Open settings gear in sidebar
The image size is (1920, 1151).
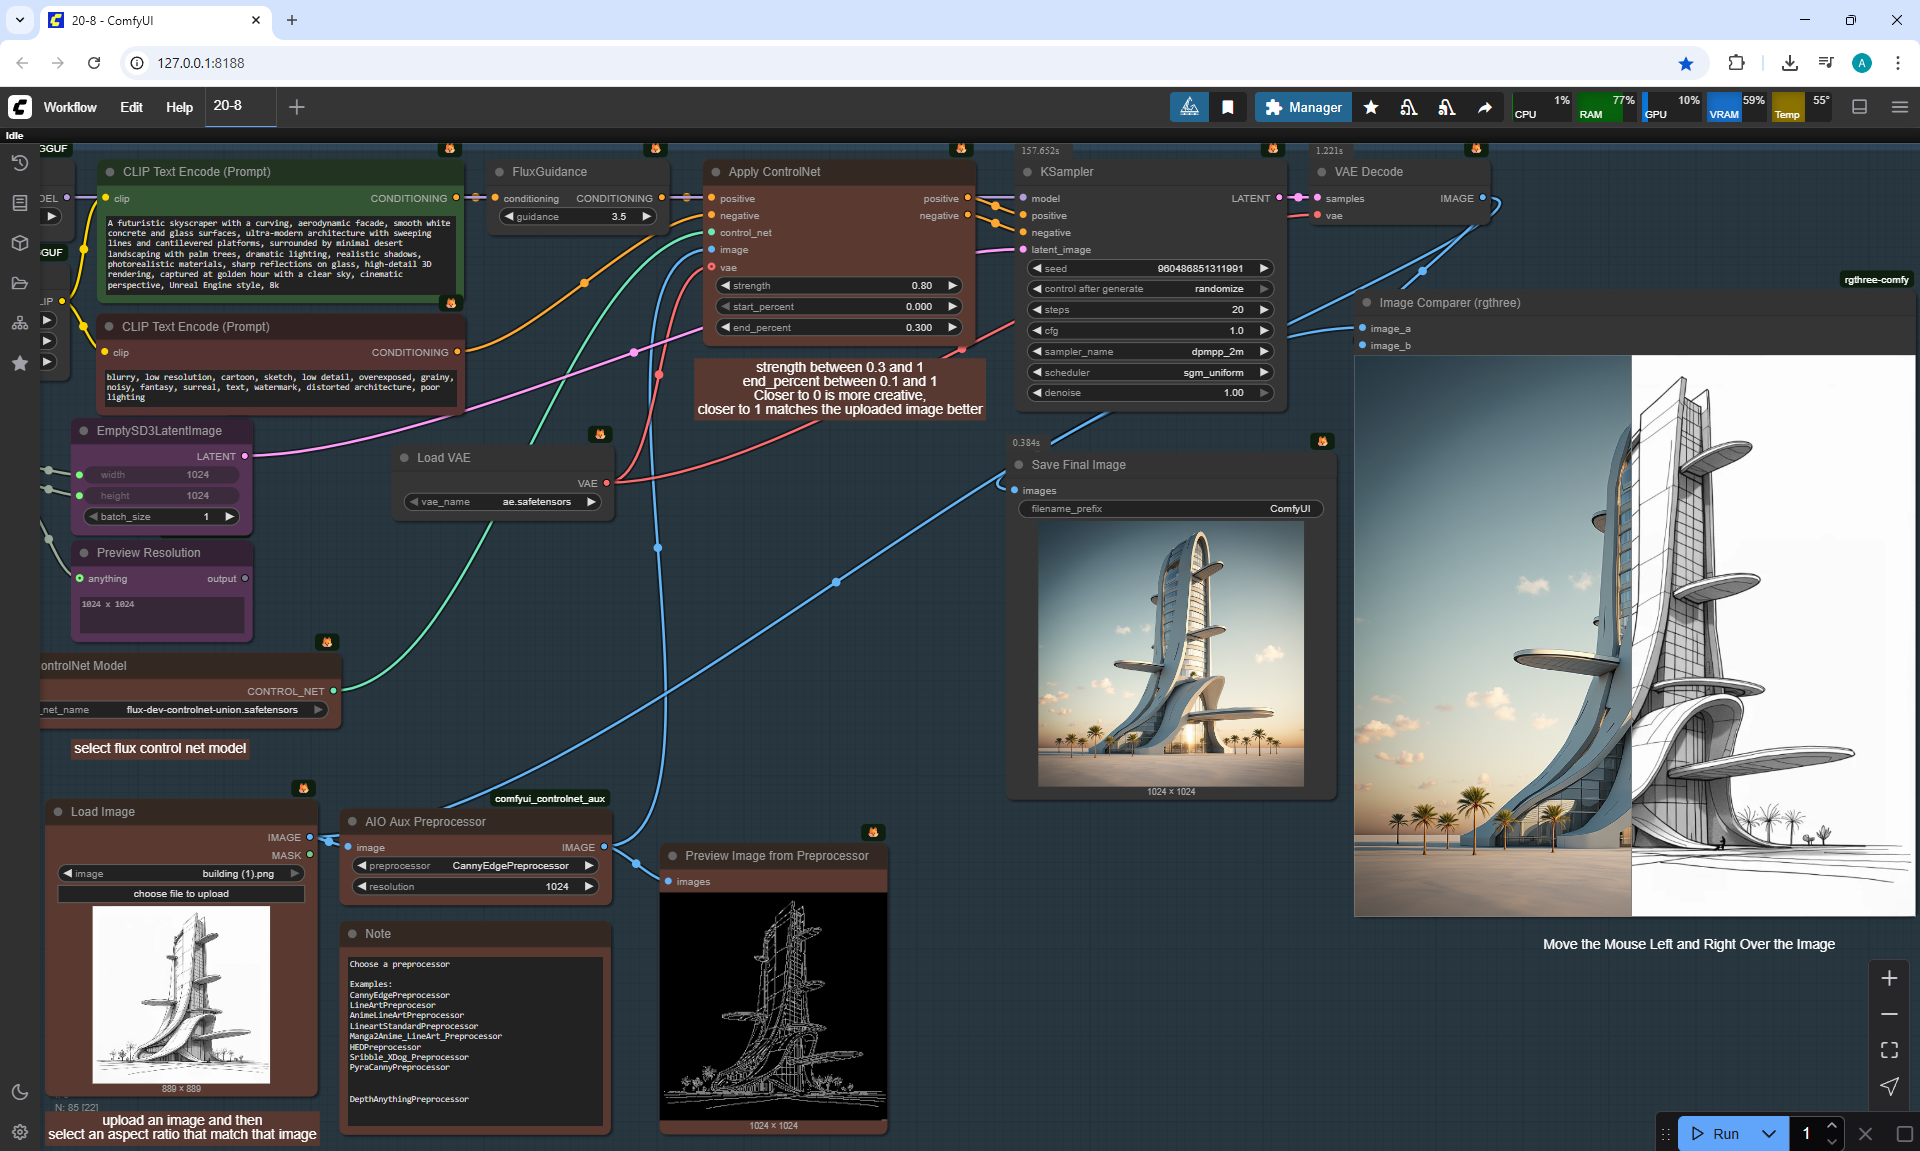19,1132
